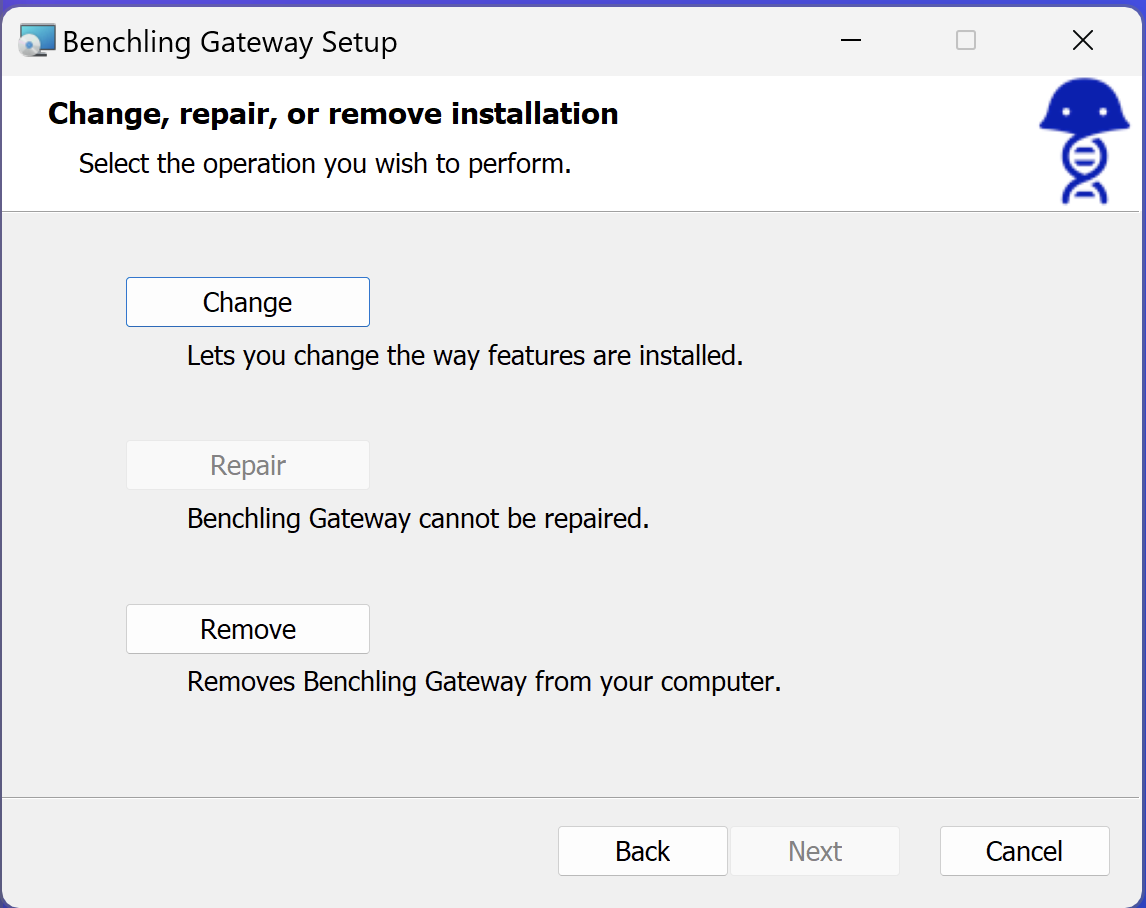
Task: Close the setup window with the X
Action: 1082,41
